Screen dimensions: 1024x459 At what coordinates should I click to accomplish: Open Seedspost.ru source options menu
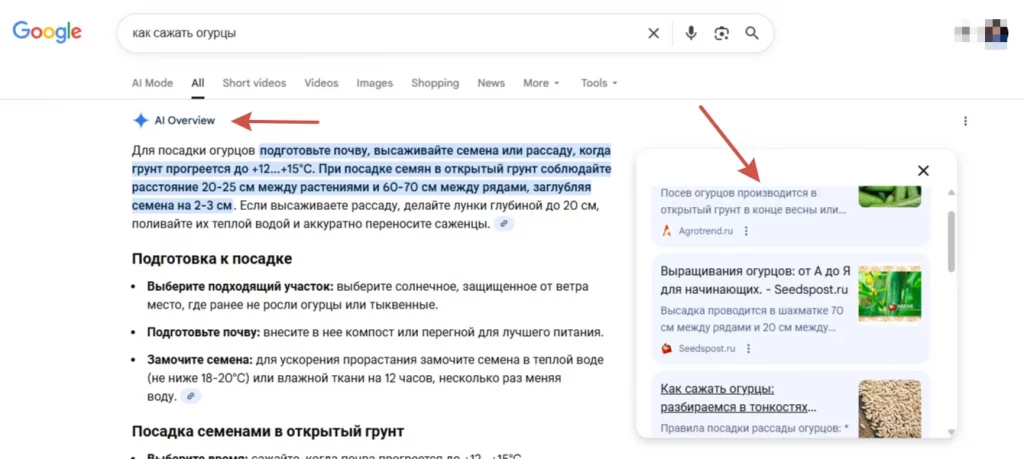748,349
